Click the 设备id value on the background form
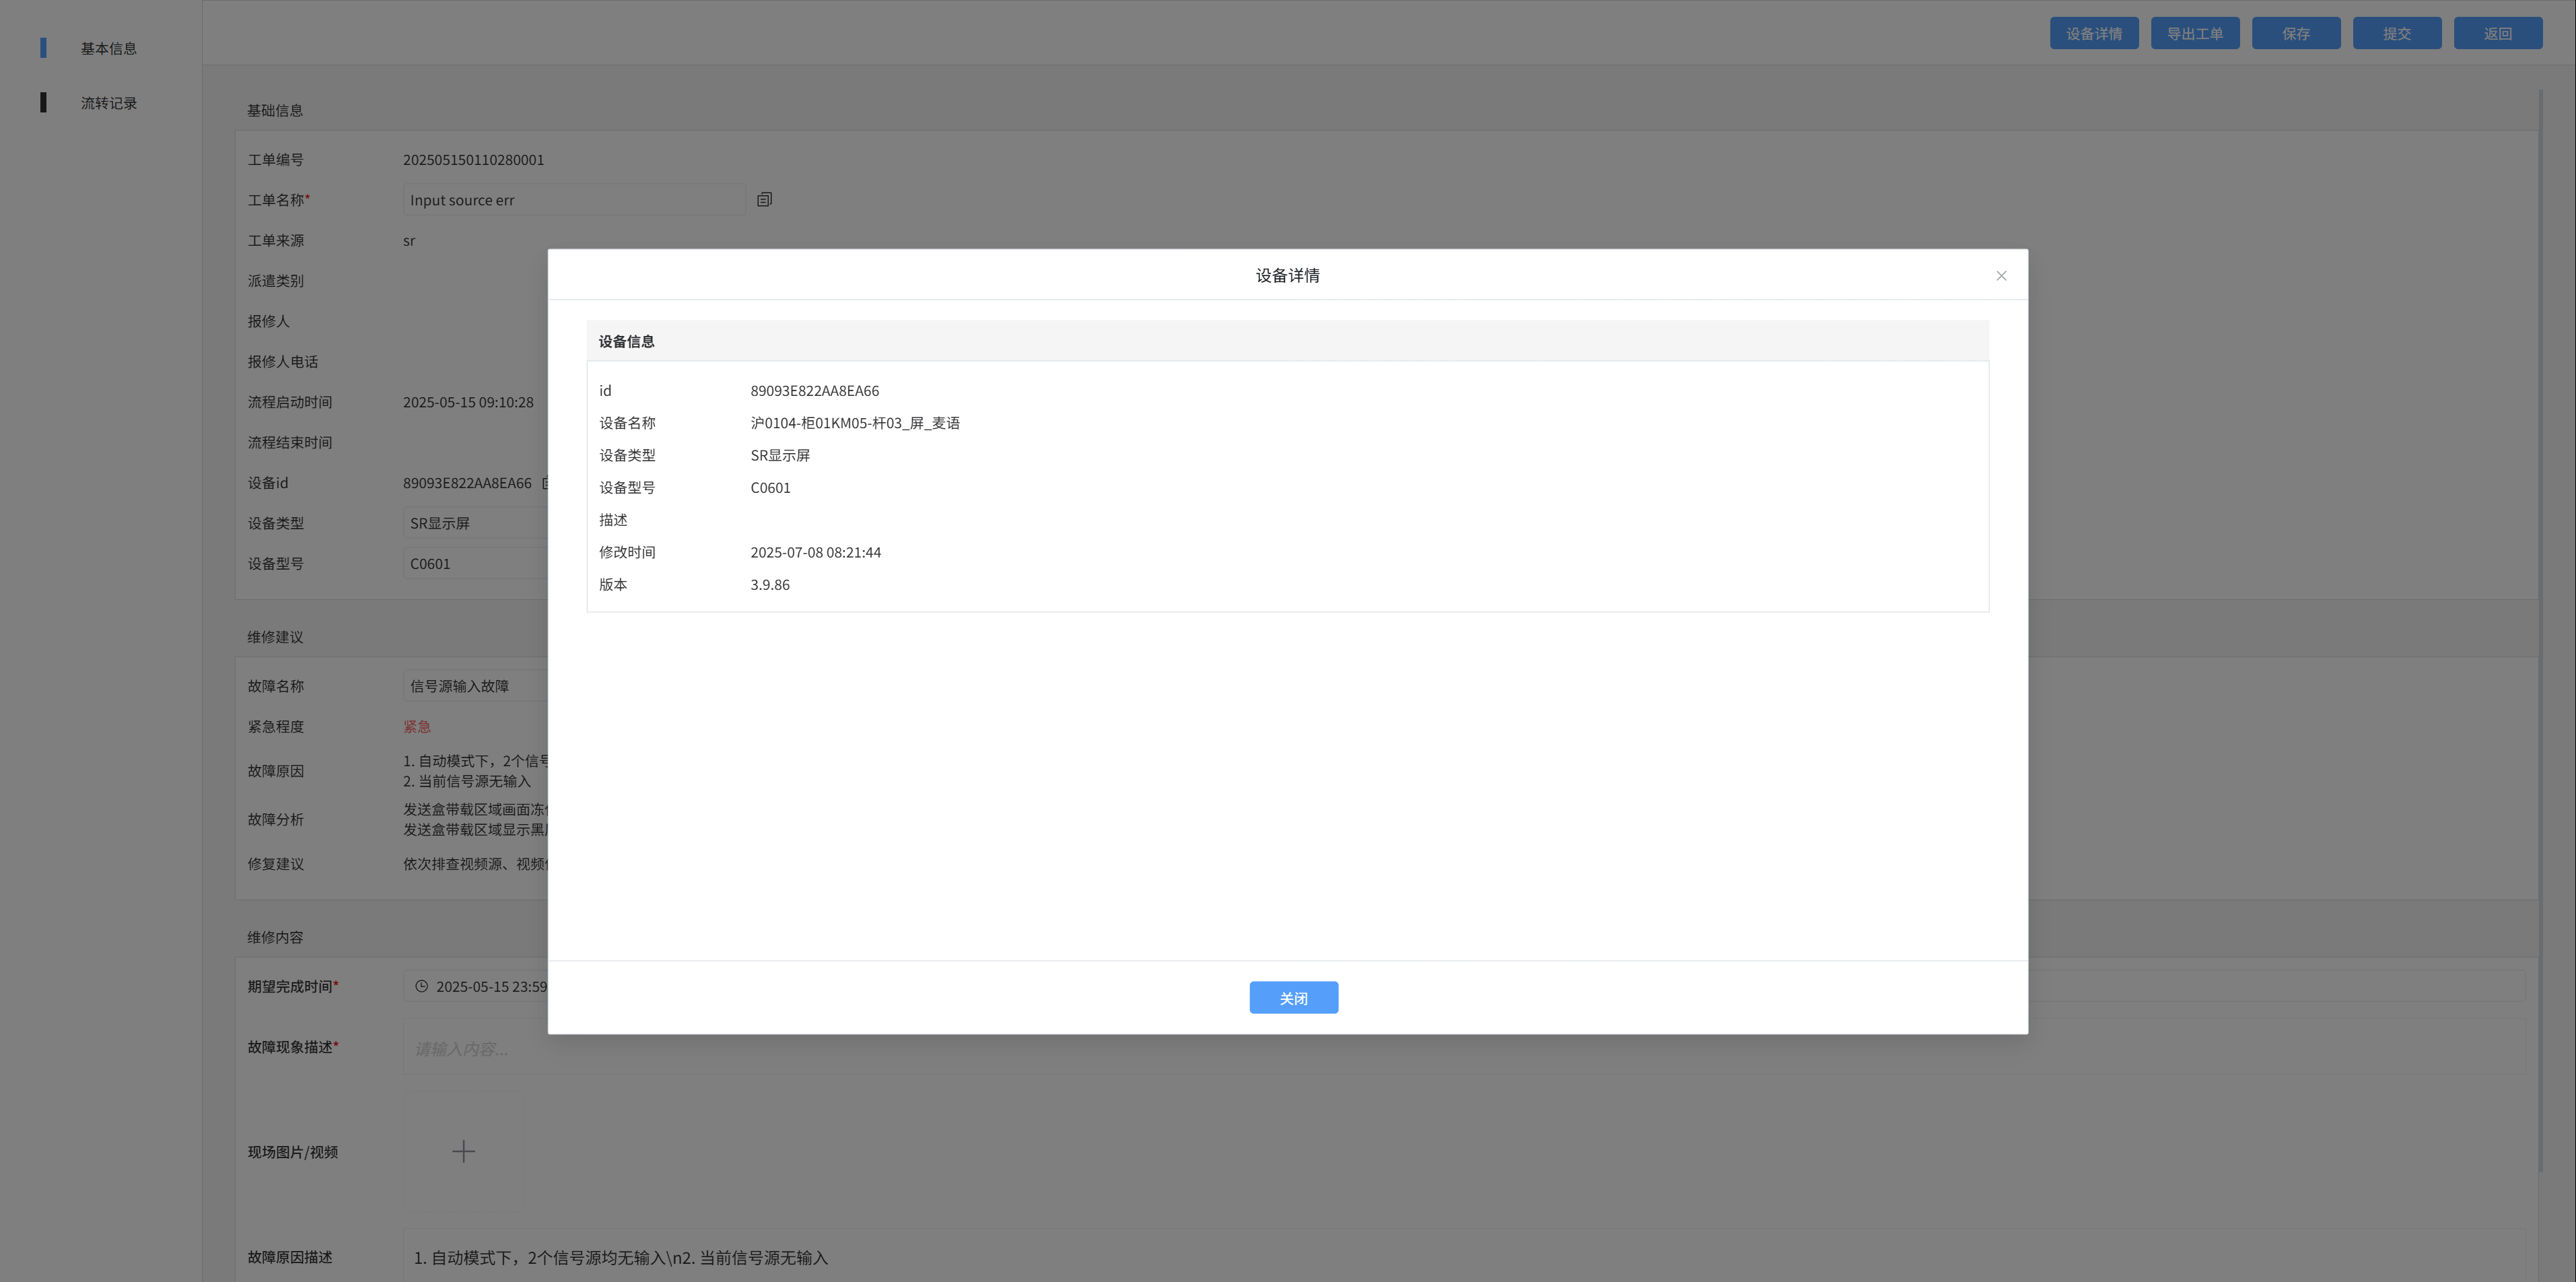The image size is (2576, 1282). (x=467, y=483)
